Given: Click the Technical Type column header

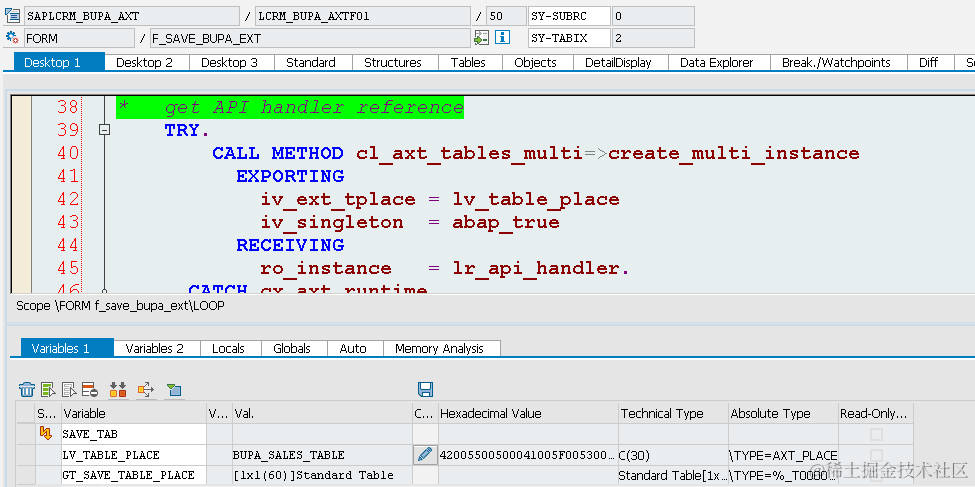Looking at the screenshot, I should 673,414.
